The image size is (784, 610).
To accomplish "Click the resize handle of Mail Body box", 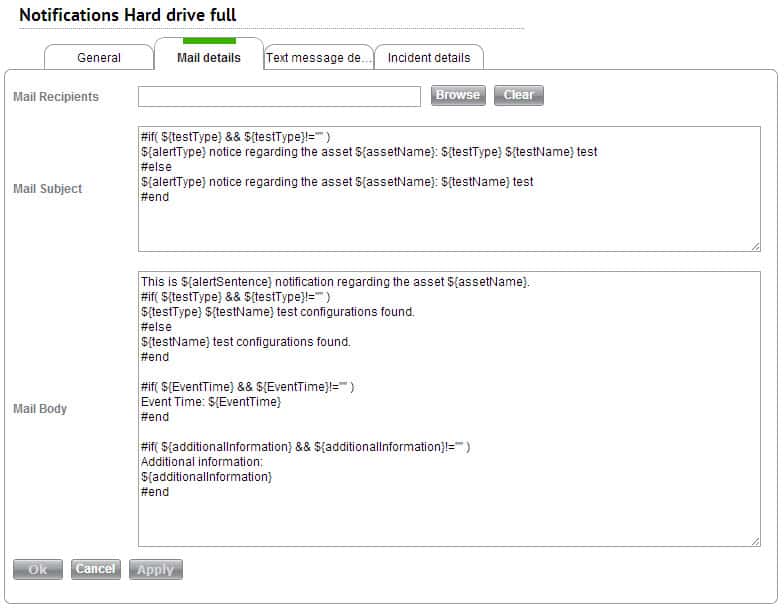I will 755,541.
